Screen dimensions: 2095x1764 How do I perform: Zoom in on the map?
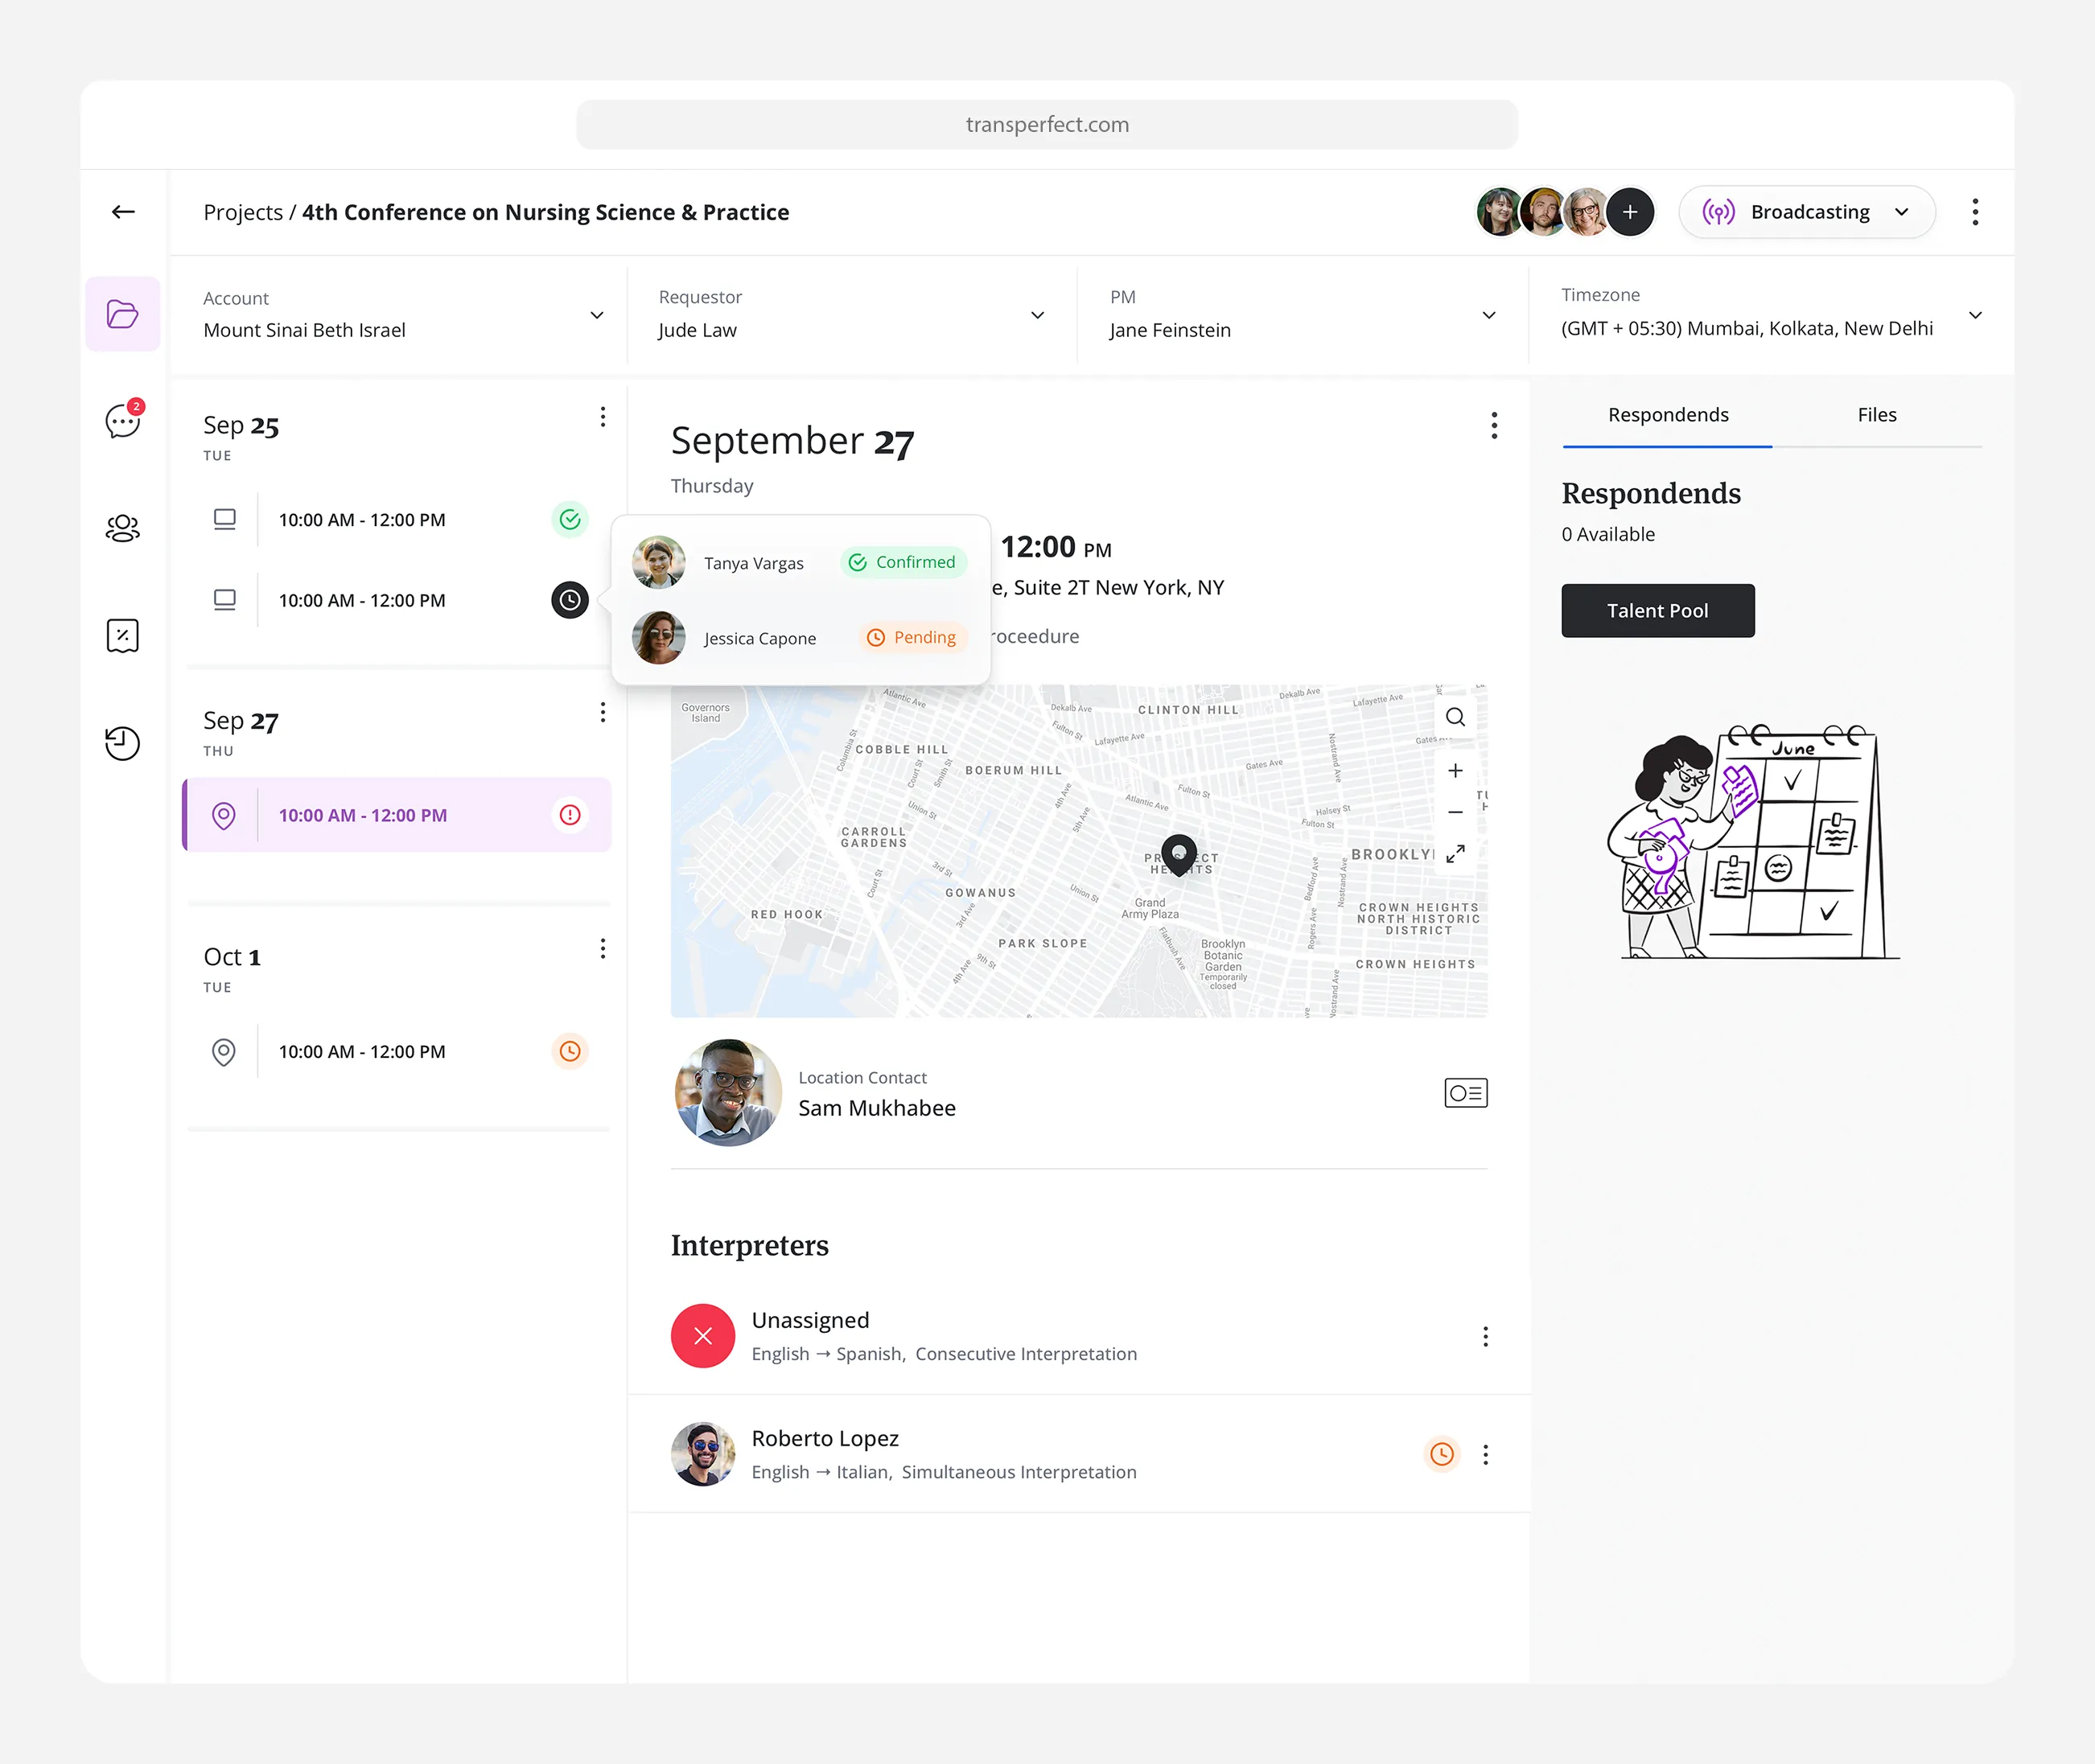(1455, 770)
